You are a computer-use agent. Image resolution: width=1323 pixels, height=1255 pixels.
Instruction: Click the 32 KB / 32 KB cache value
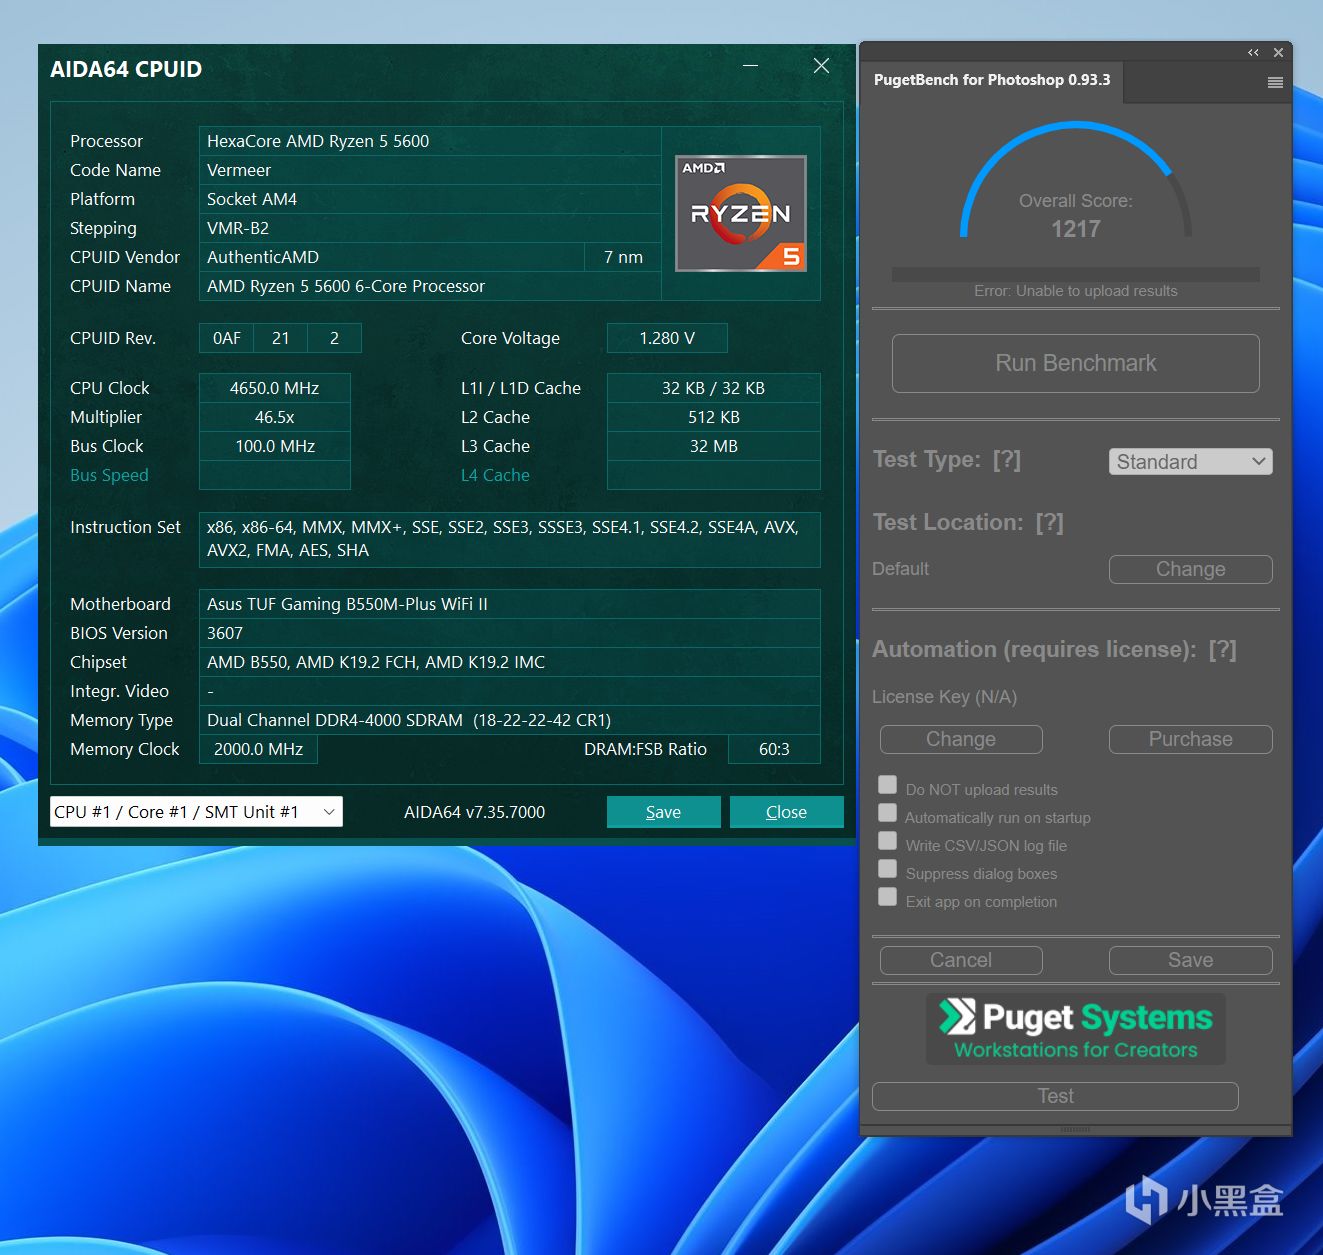pos(713,388)
